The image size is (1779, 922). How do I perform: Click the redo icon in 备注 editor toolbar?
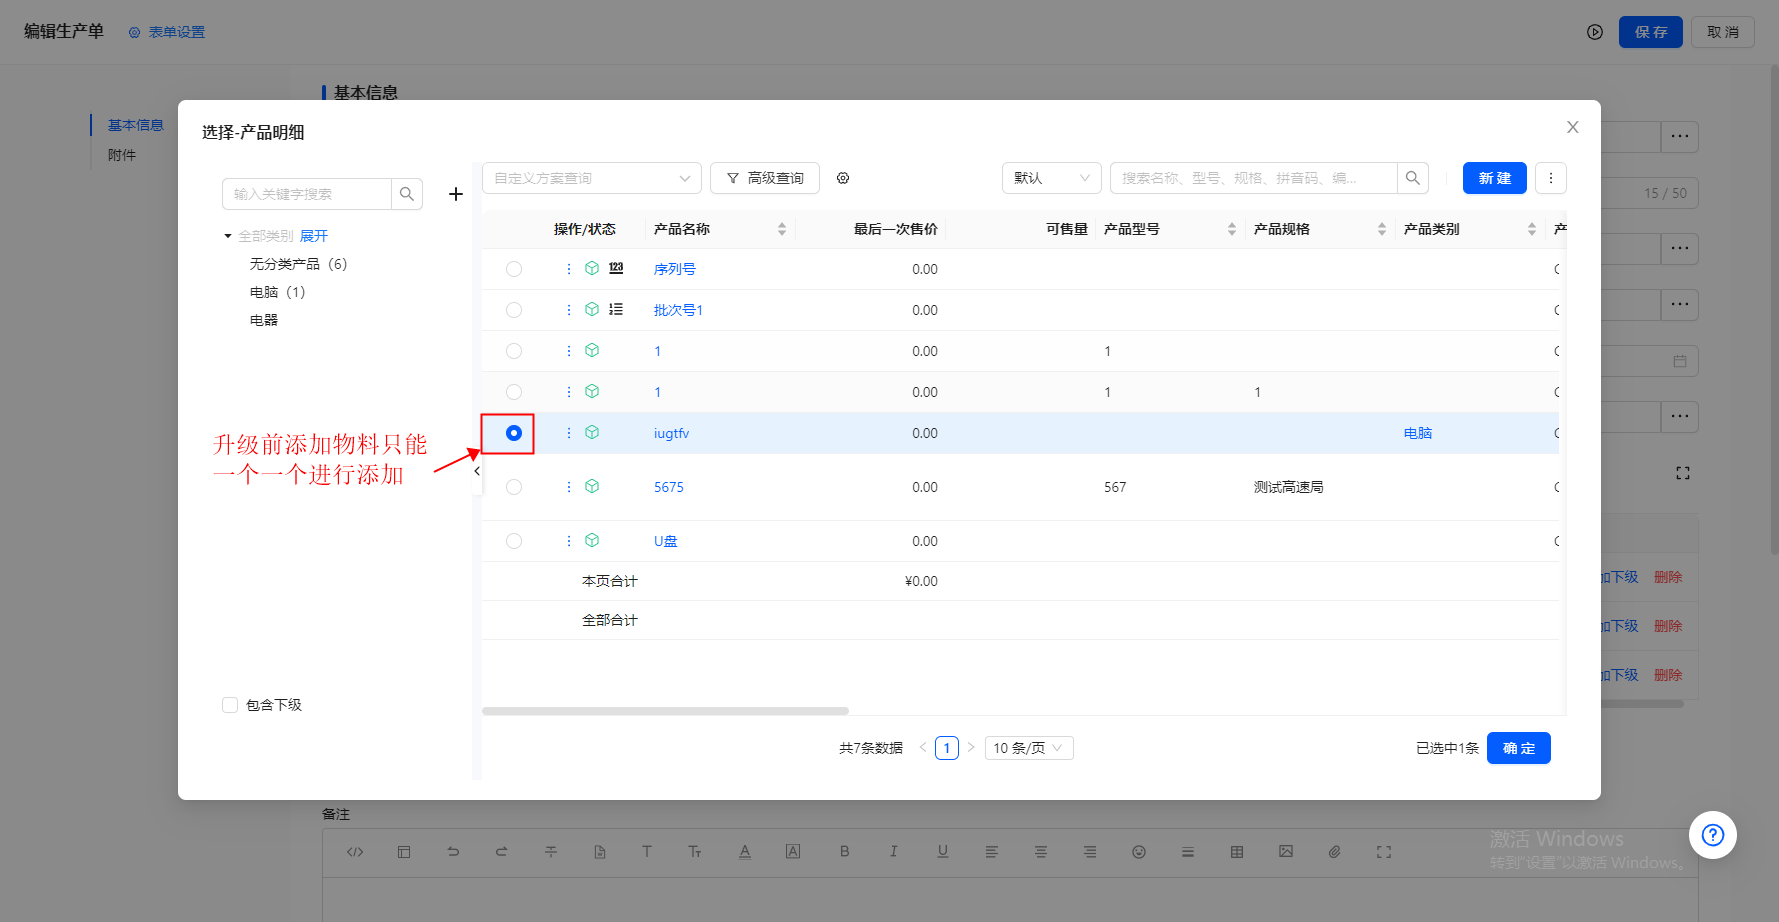pos(501,852)
